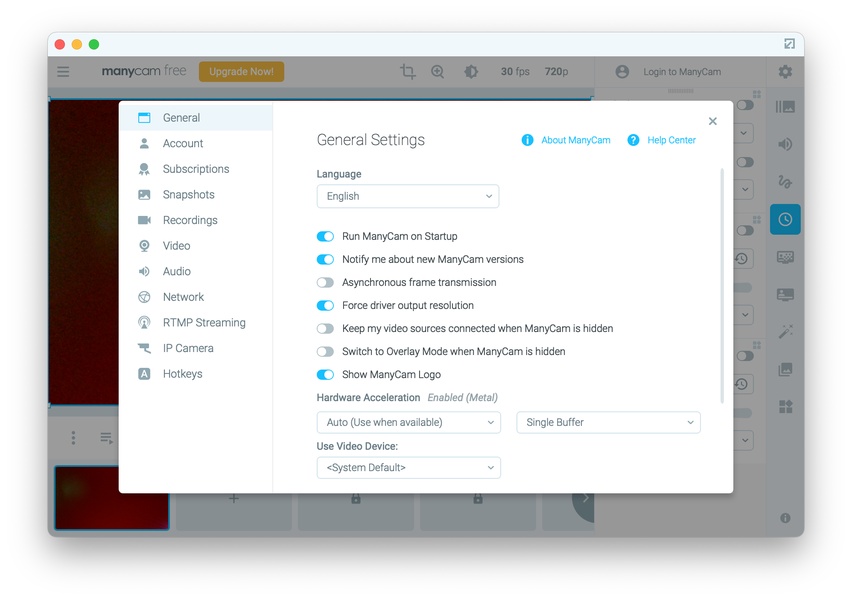The width and height of the screenshot is (852, 600).
Task: Open Subscriptions settings section
Action: 196,169
